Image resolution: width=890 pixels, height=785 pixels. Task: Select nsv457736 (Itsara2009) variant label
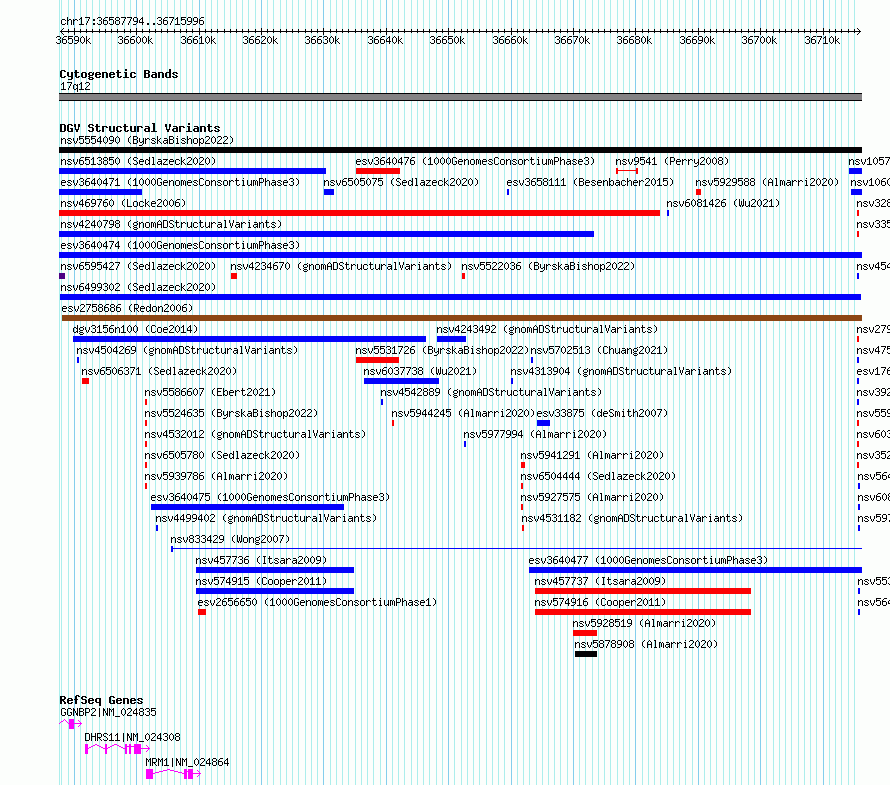point(261,560)
